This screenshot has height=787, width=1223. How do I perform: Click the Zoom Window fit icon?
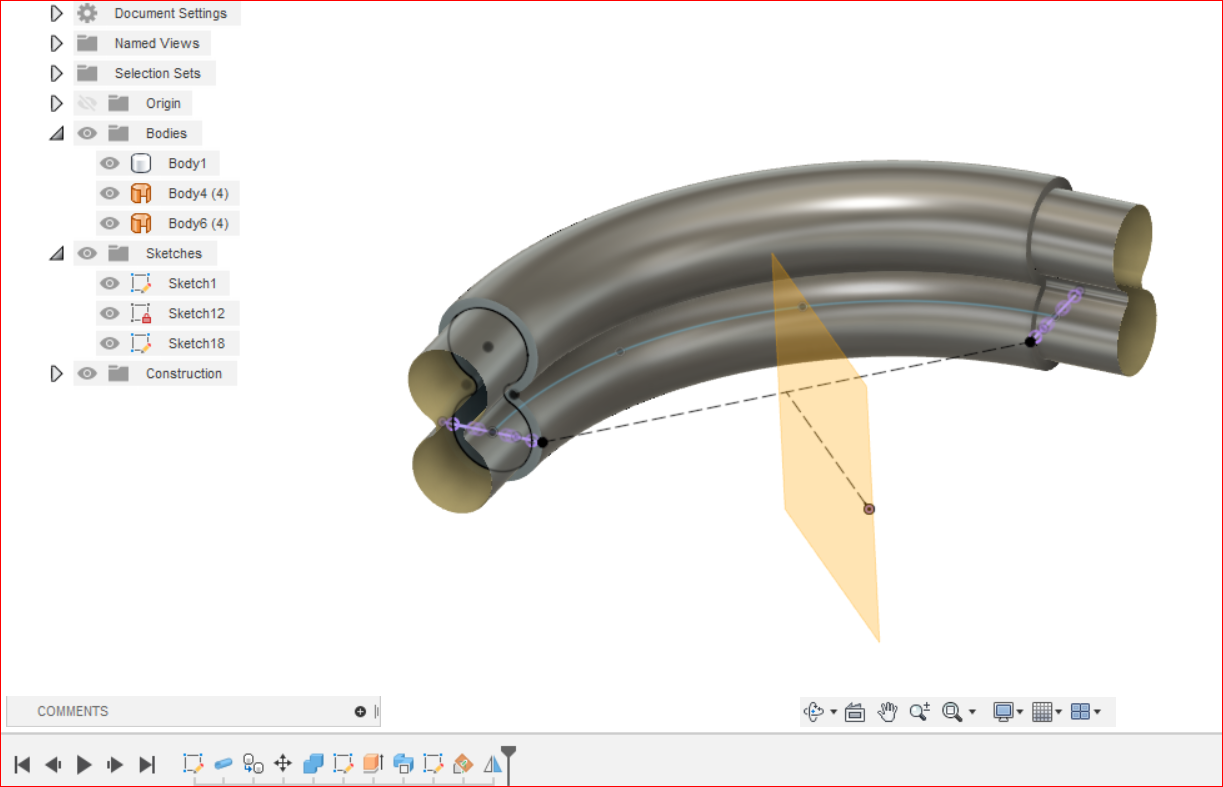click(952, 712)
